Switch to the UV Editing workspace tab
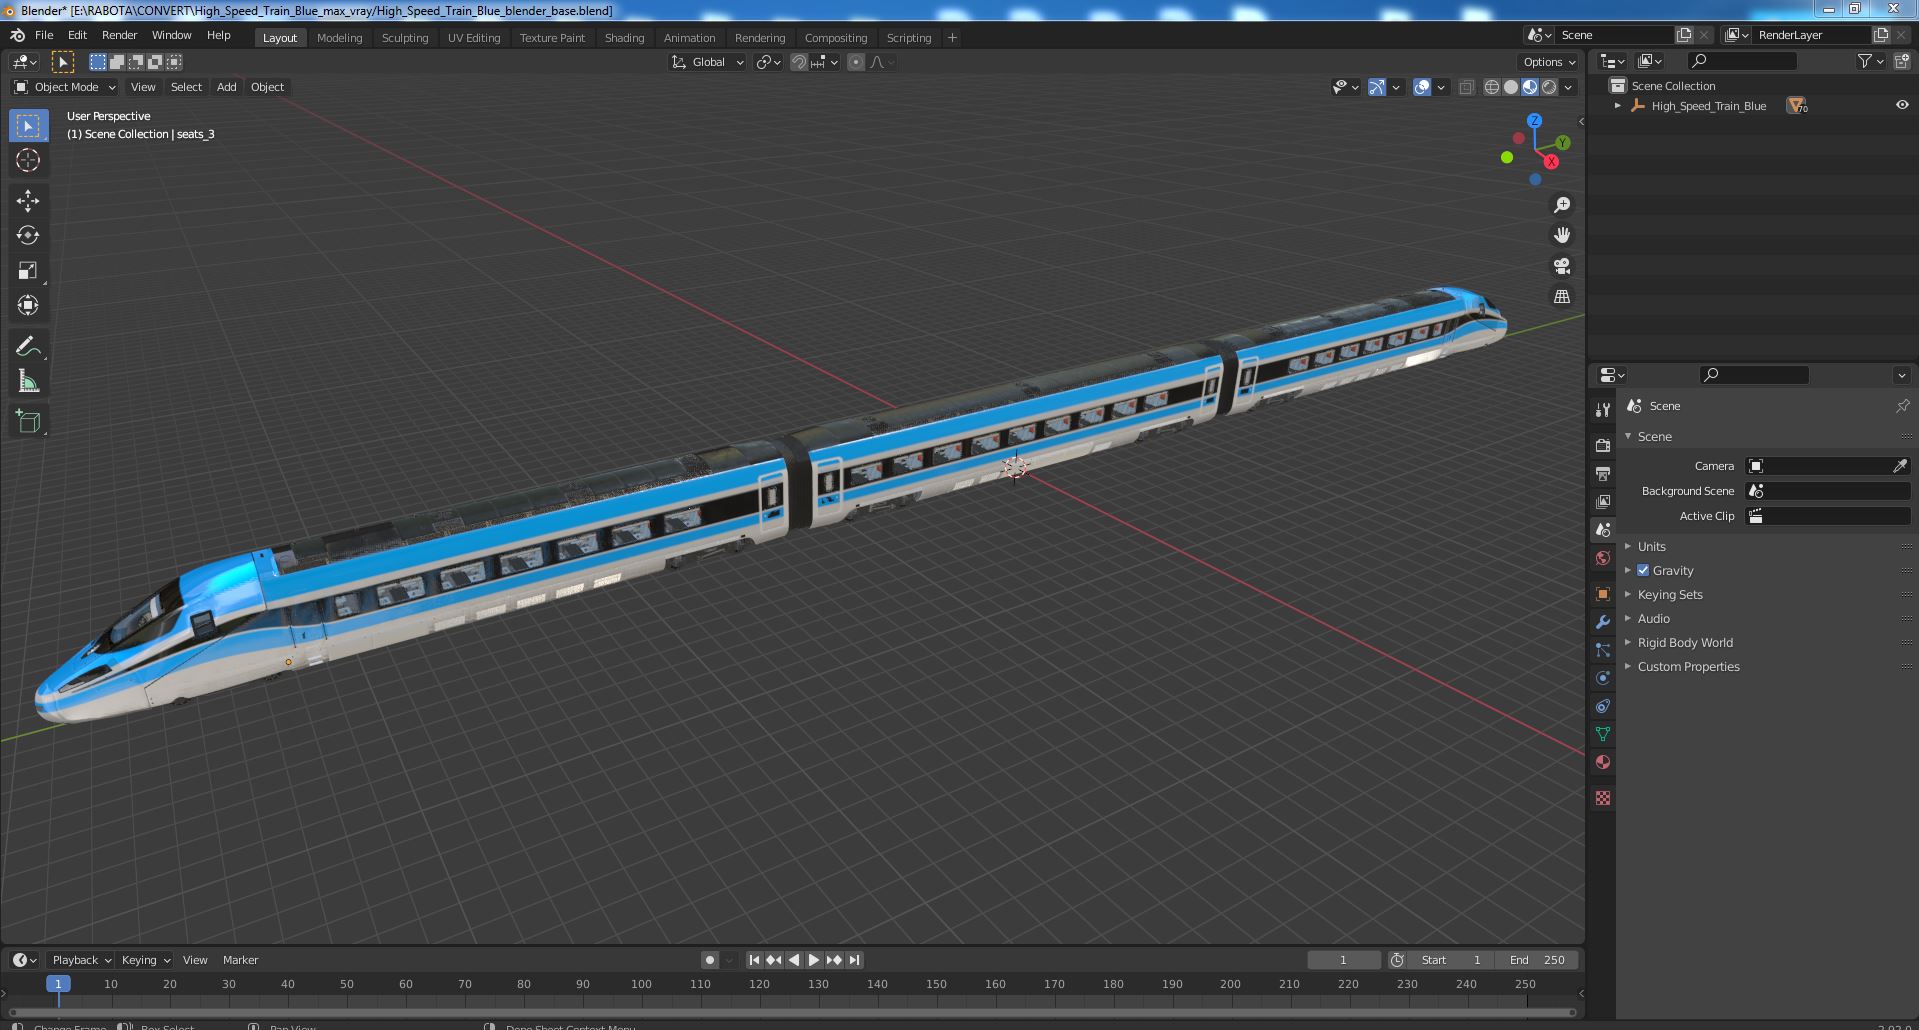The height and width of the screenshot is (1030, 1919). [x=473, y=38]
